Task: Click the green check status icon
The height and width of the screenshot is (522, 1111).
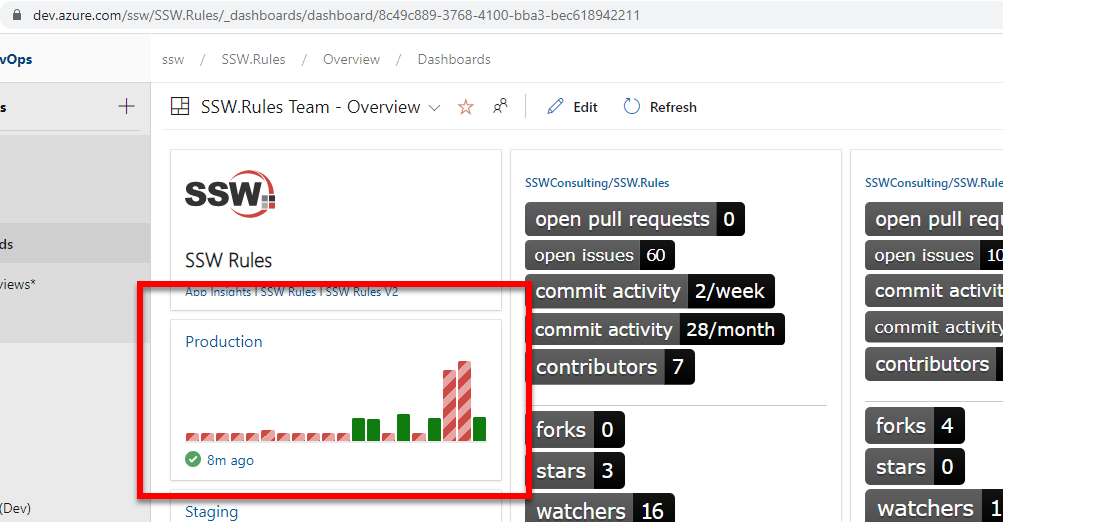Action: [193, 460]
